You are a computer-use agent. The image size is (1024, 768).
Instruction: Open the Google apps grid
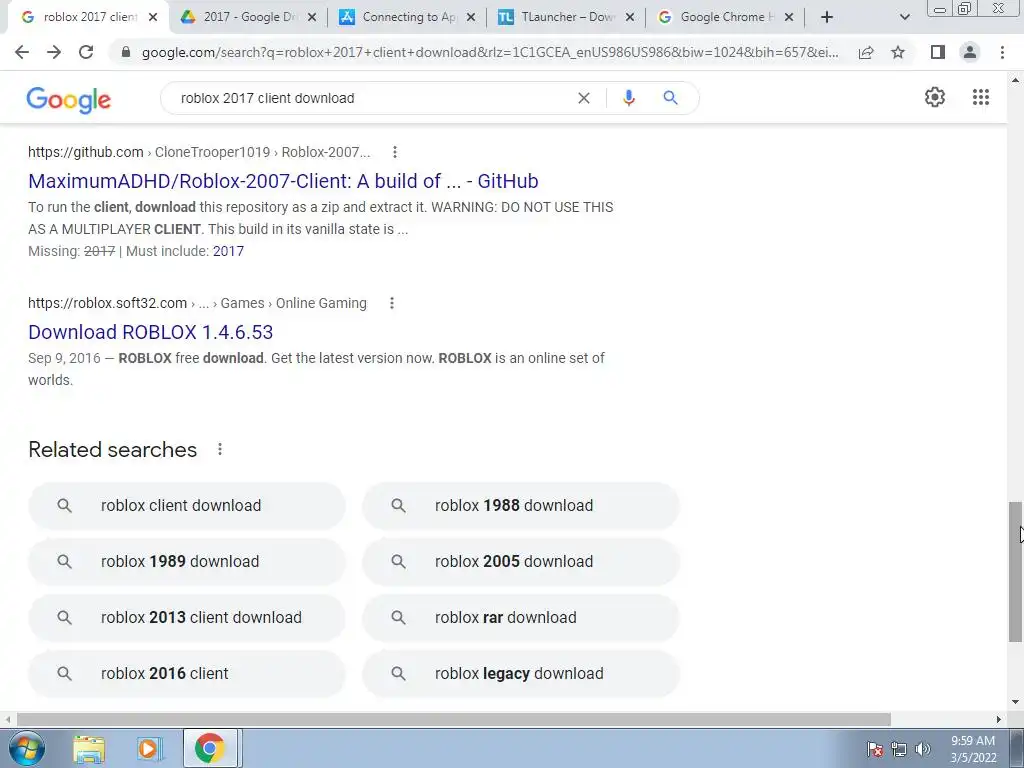980,97
